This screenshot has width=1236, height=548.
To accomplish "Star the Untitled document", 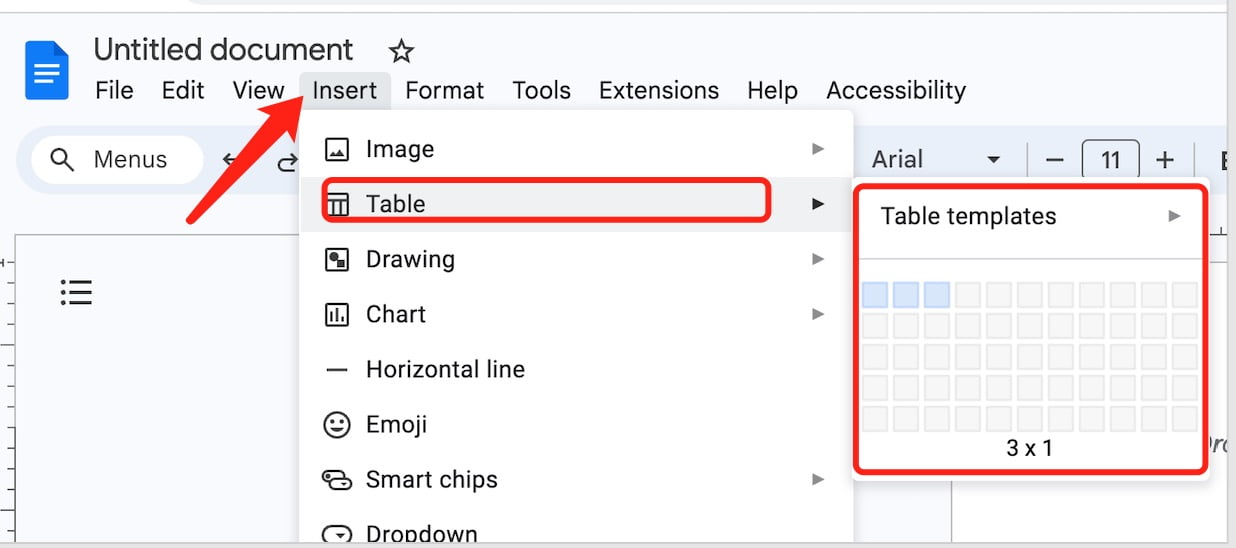I will click(401, 51).
